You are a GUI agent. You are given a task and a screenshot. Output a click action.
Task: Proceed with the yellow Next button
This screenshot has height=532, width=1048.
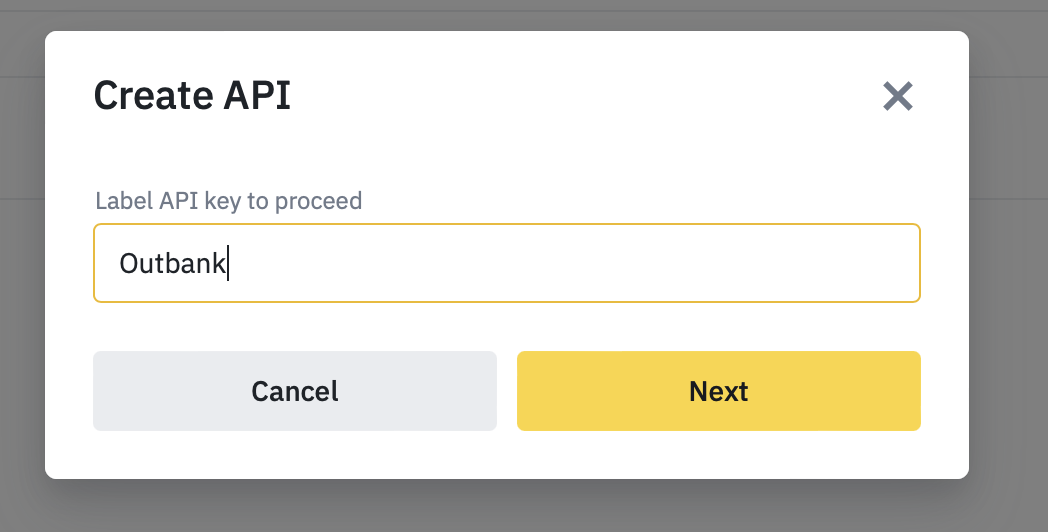click(718, 391)
